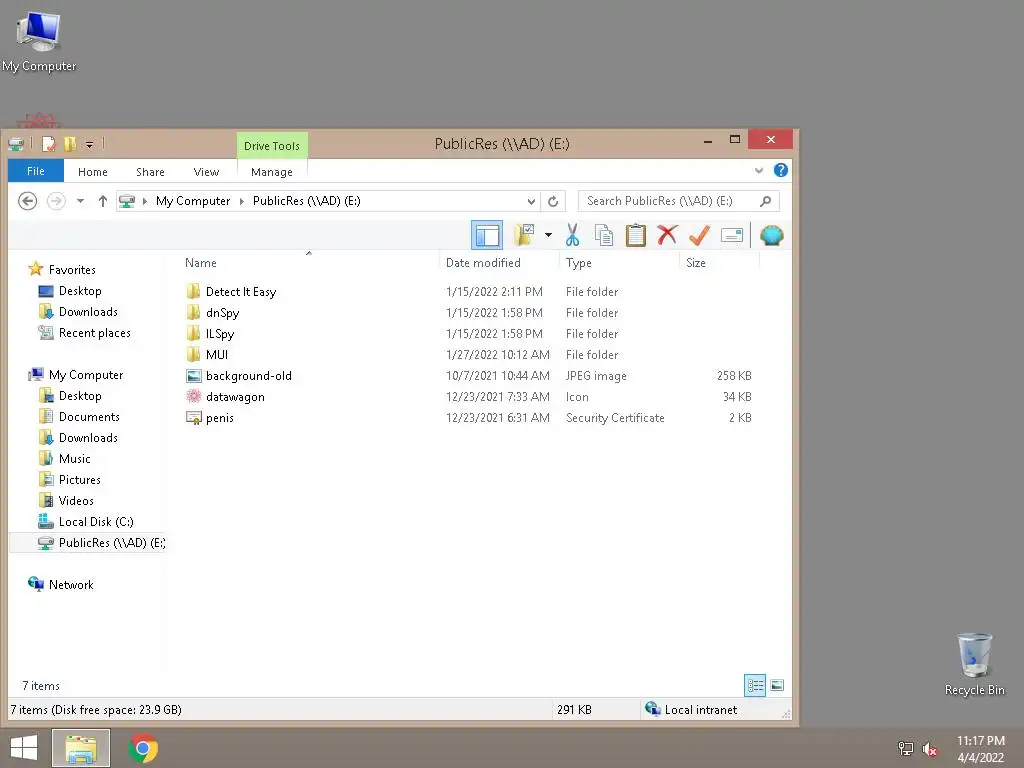The image size is (1024, 768).
Task: Select the background-old JPEG file
Action: (249, 376)
